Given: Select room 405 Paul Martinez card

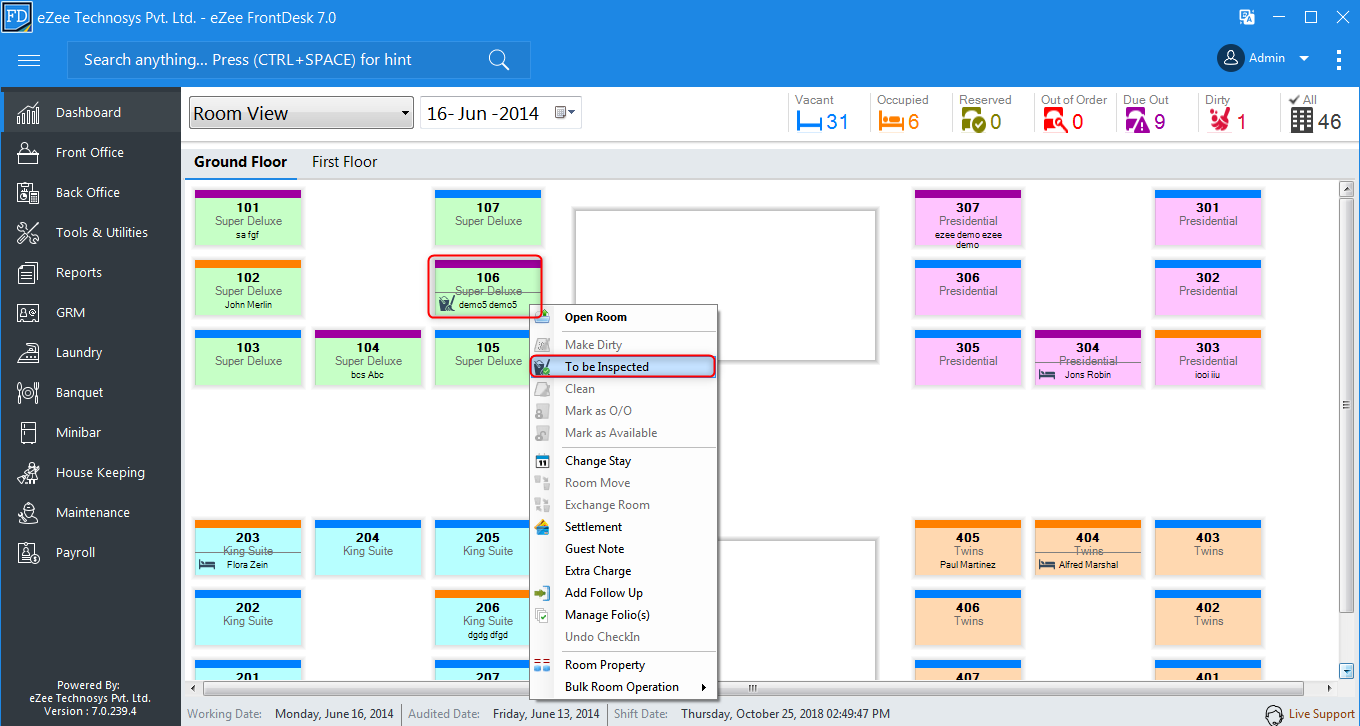Looking at the screenshot, I should 968,548.
